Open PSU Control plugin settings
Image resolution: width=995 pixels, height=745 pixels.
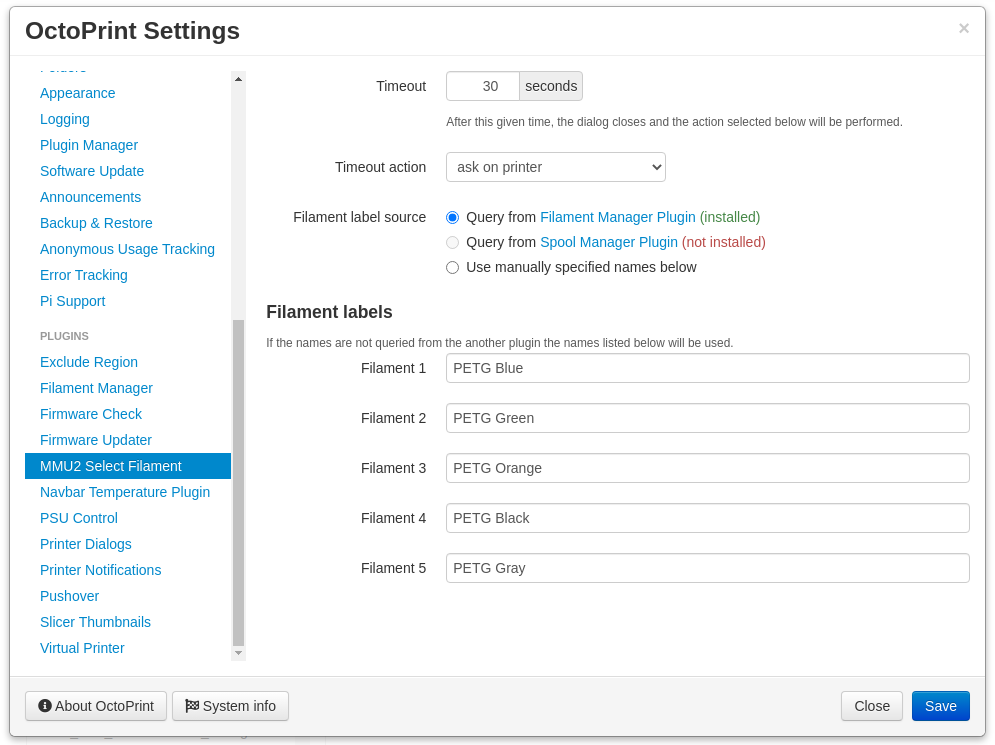79,518
